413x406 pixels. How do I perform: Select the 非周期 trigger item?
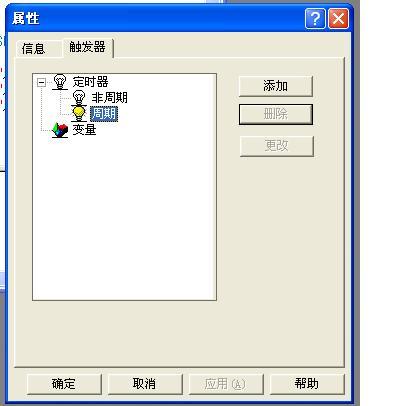pyautogui.click(x=110, y=98)
